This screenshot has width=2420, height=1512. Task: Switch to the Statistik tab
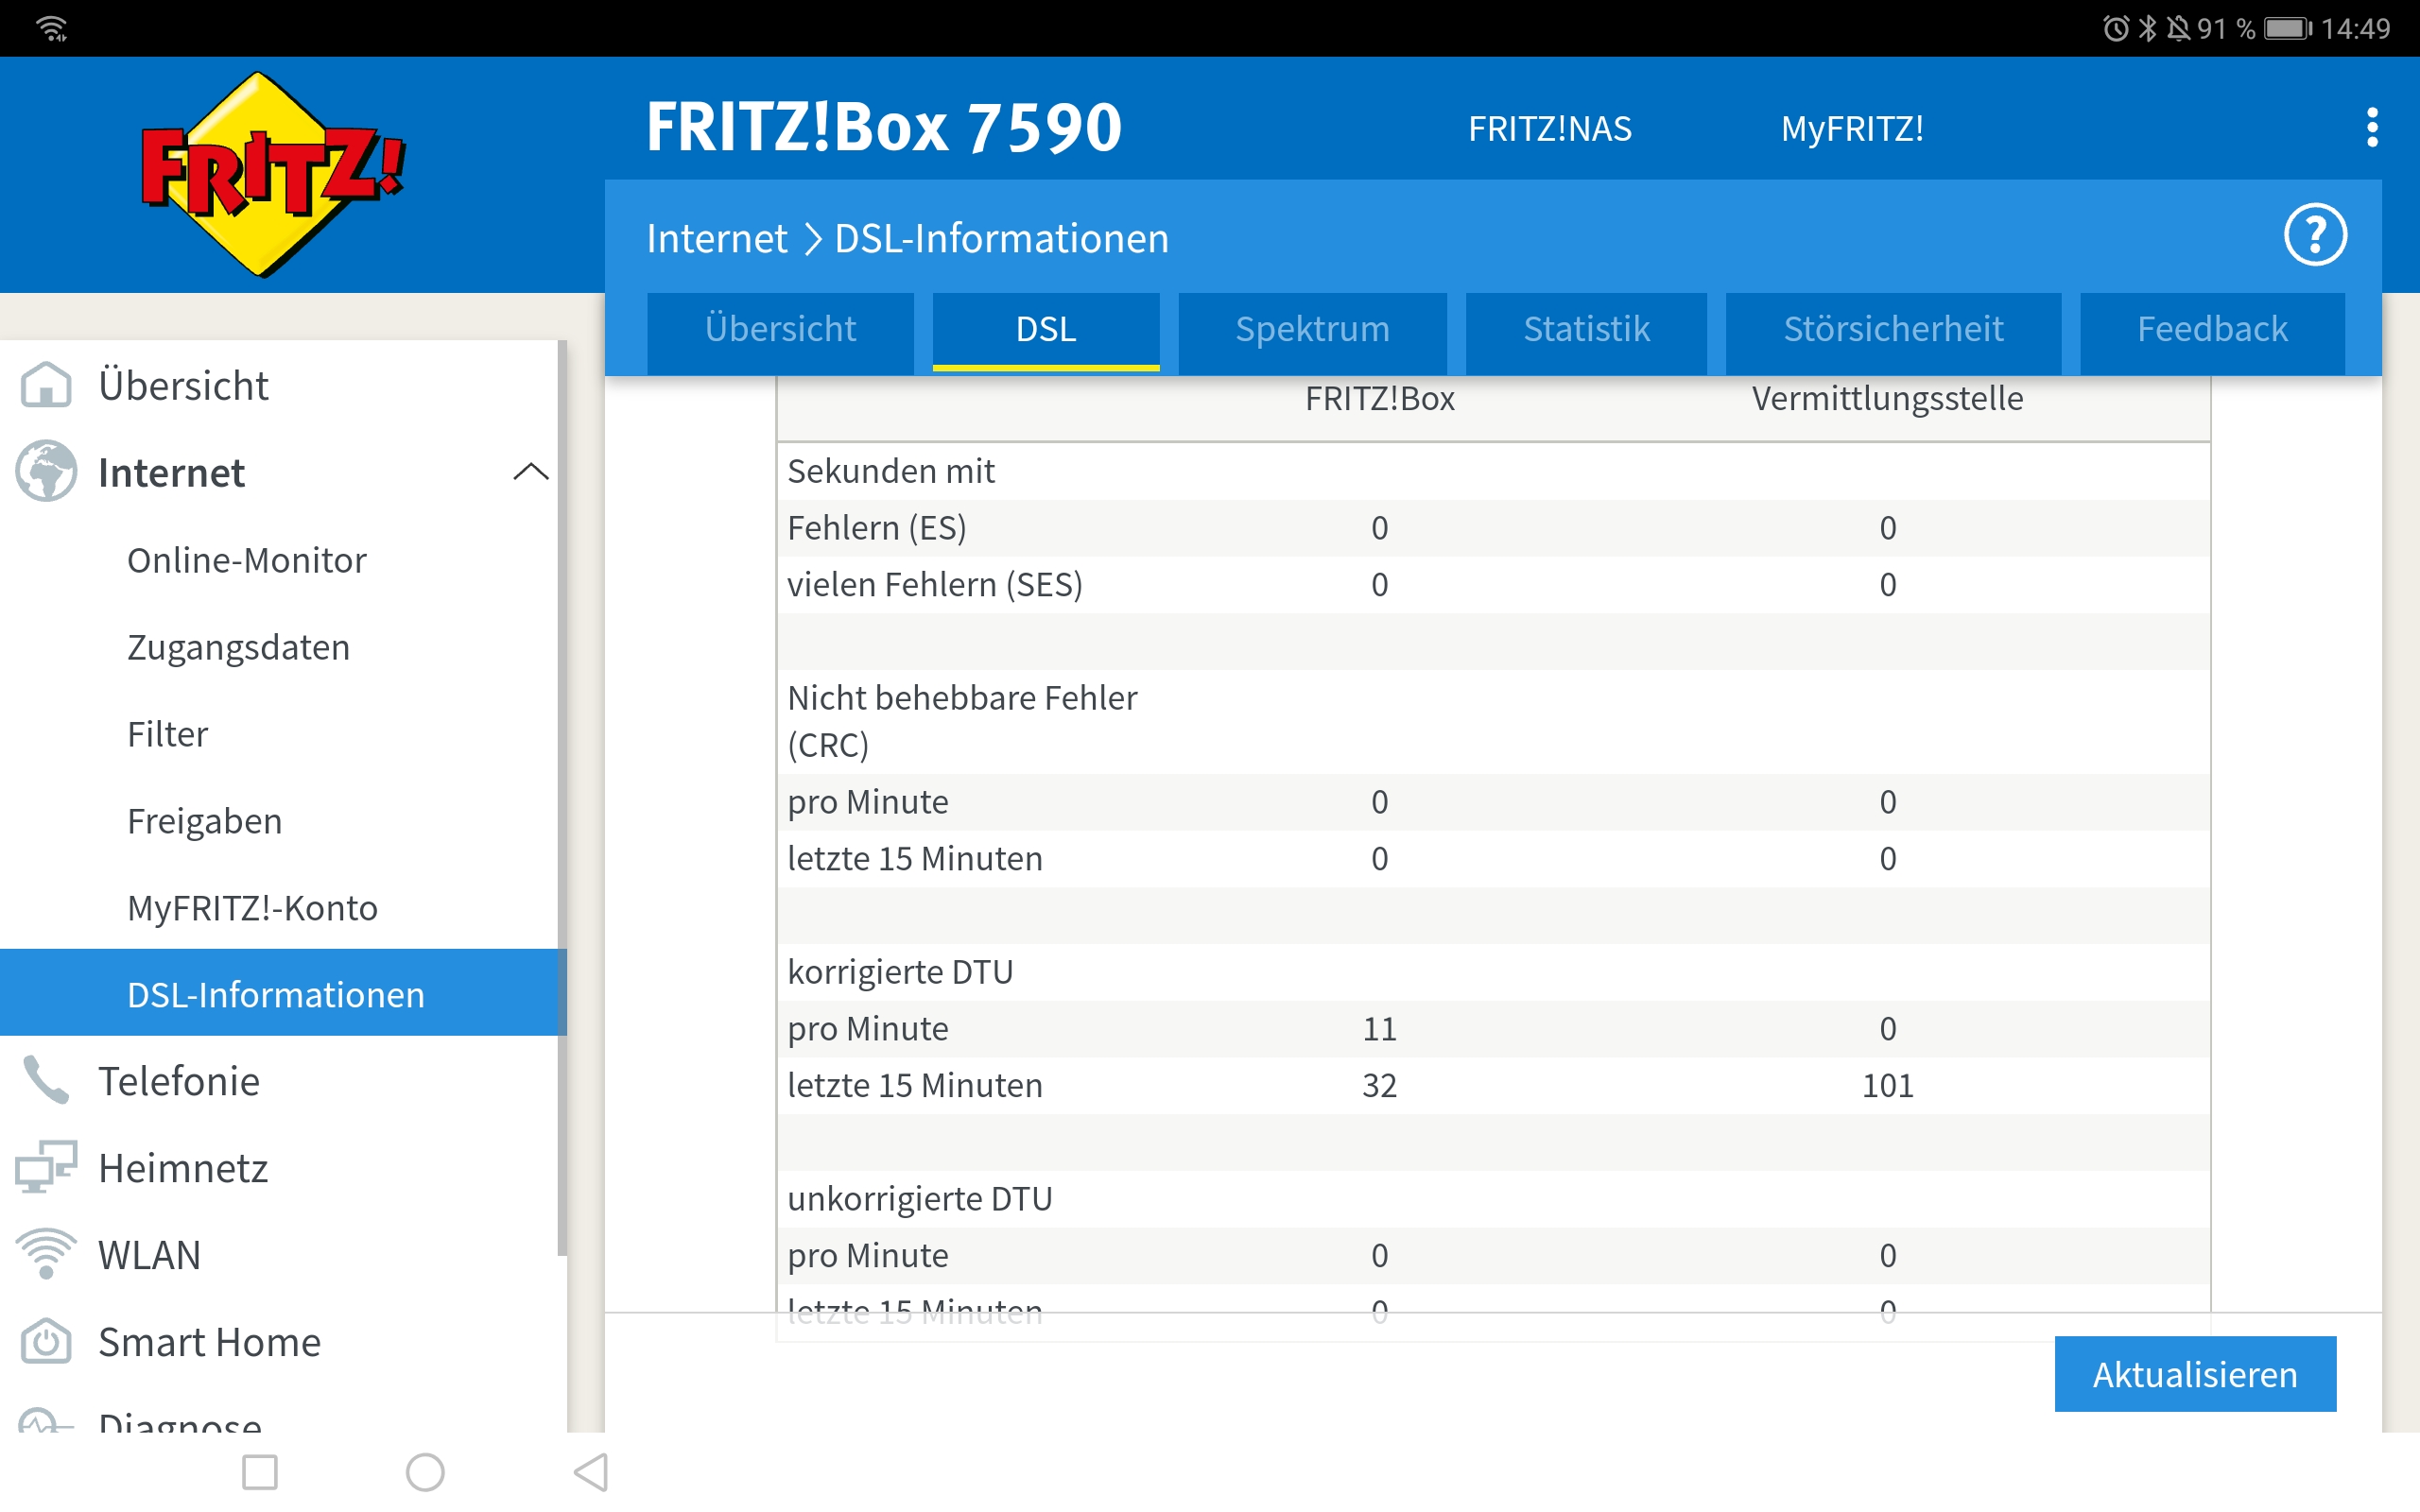(x=1586, y=329)
